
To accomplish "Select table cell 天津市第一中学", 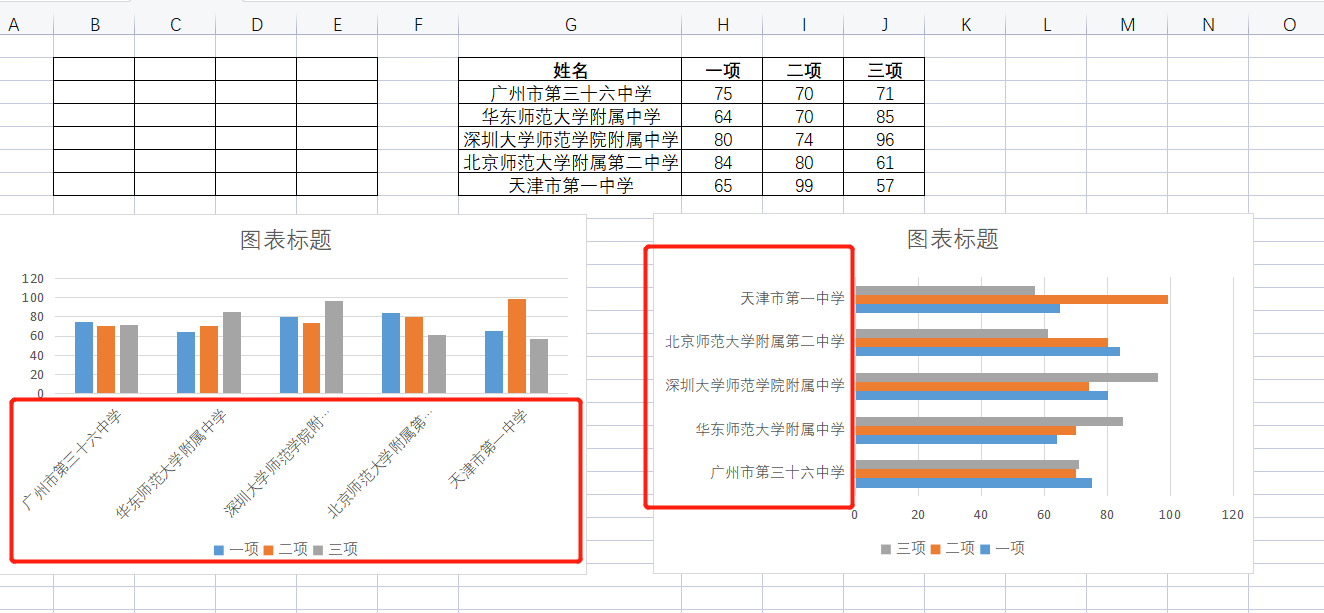I will point(570,185).
